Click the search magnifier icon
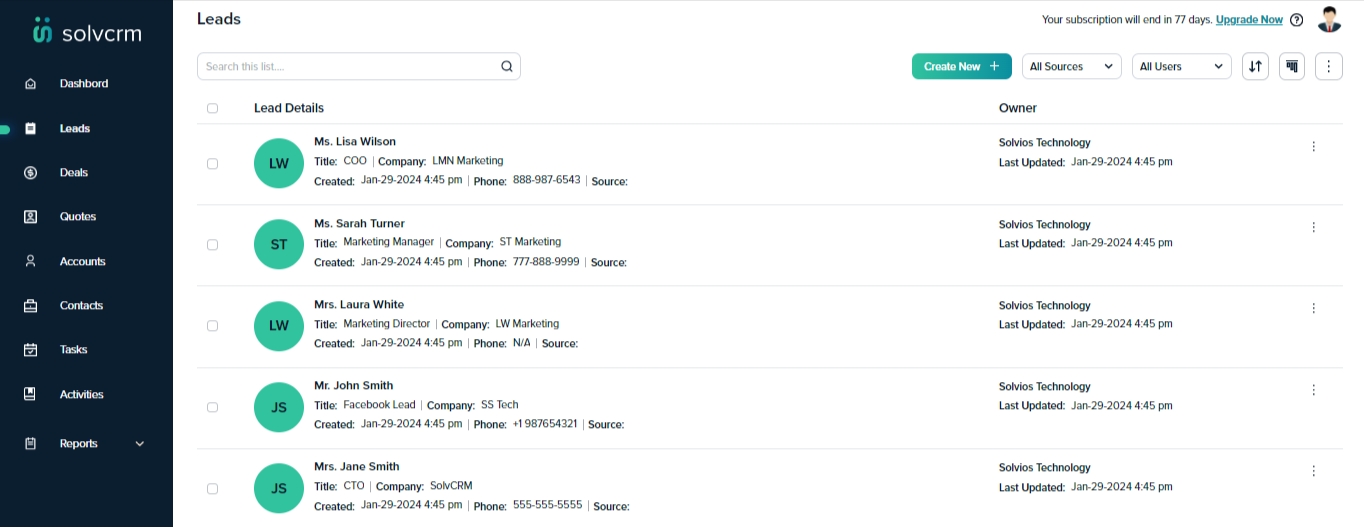Viewport: 1364px width, 527px height. coord(507,67)
